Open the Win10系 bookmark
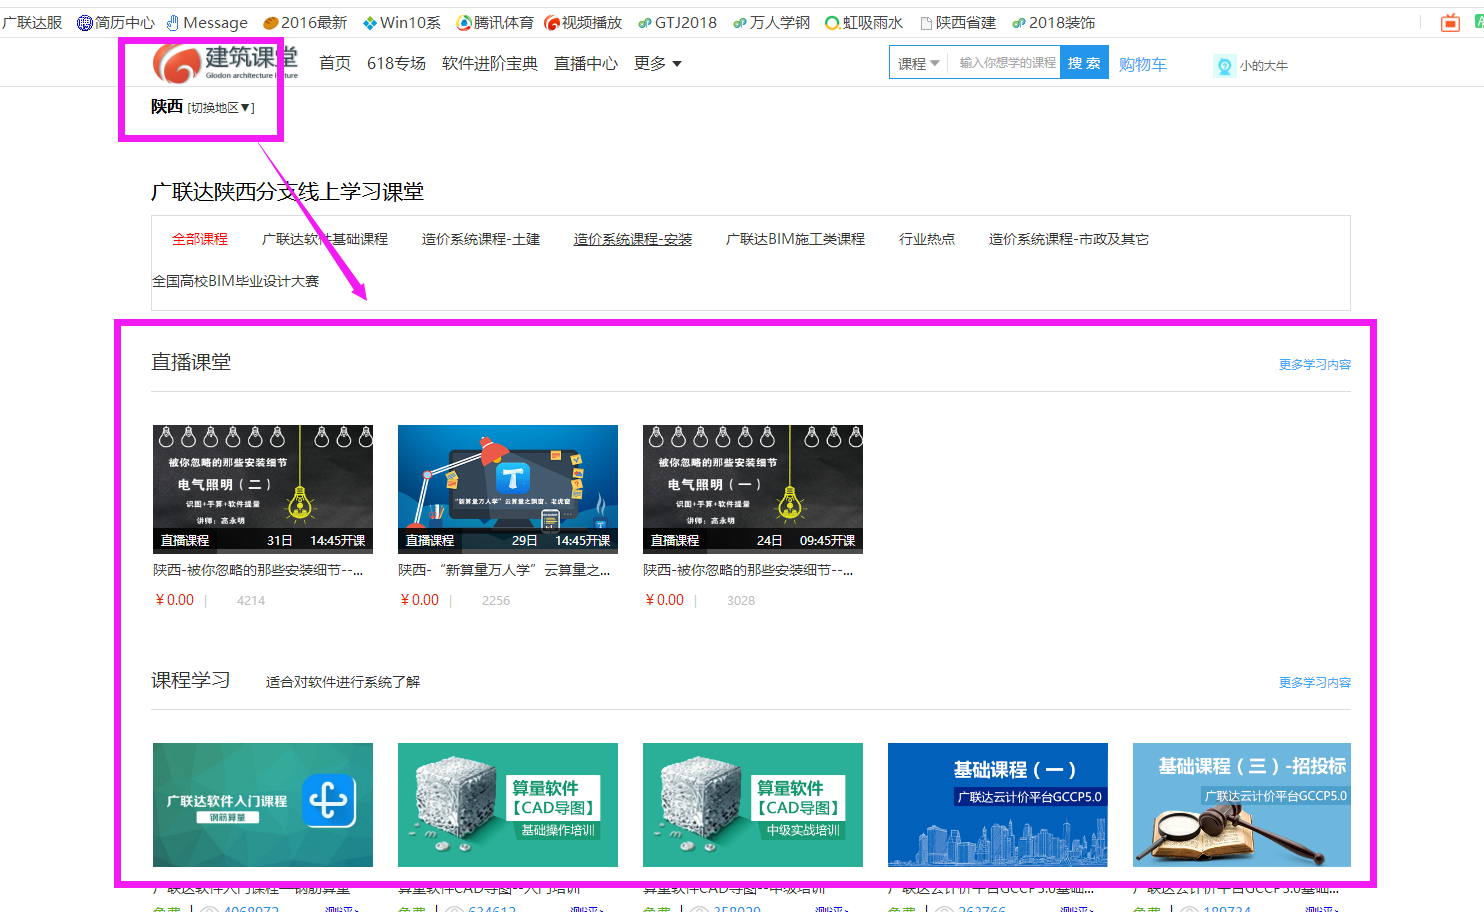The height and width of the screenshot is (912, 1484). [401, 22]
